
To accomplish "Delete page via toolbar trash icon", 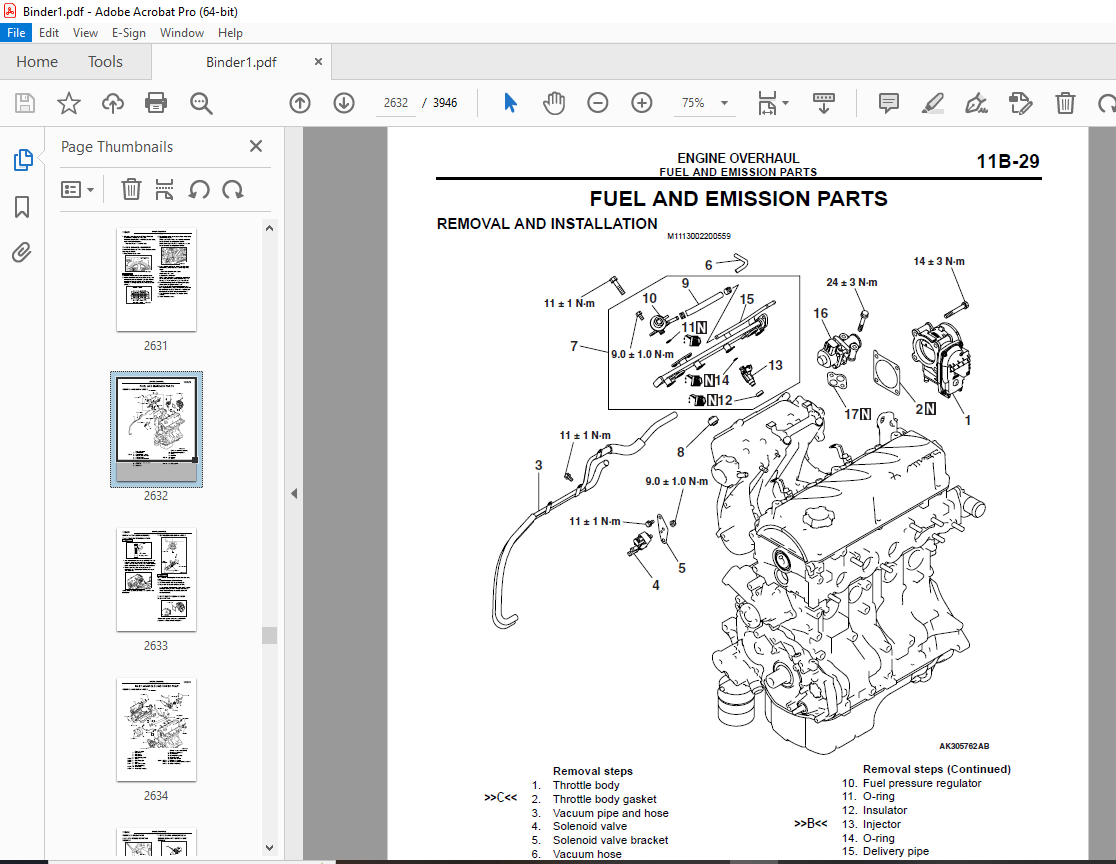I will [x=1065, y=103].
